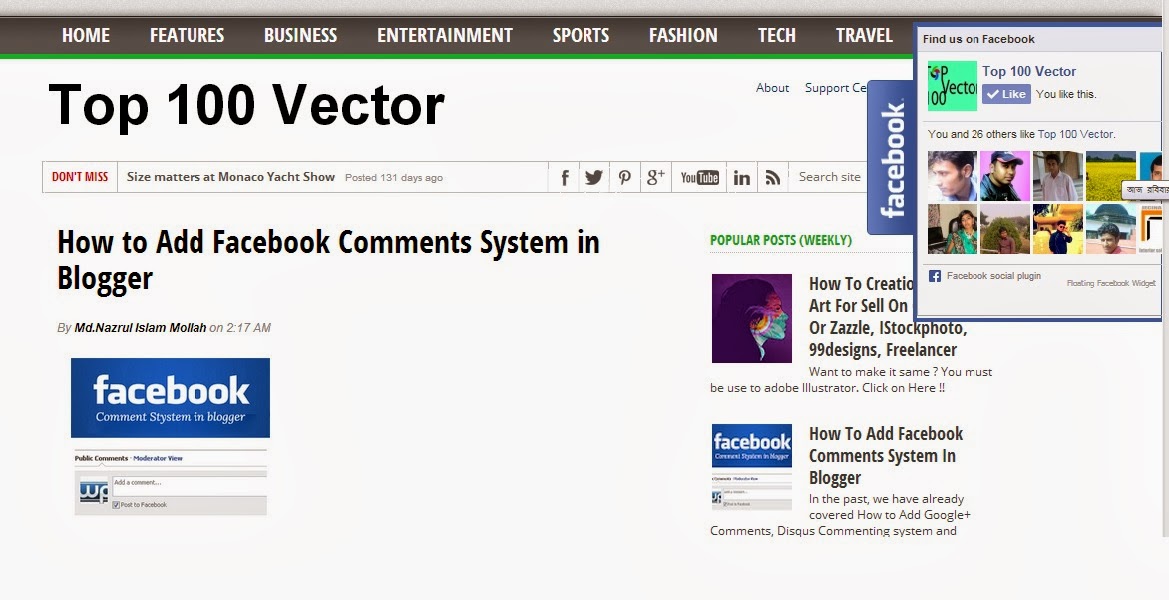Click the Top 100 Vector page logo in widget
Image resolution: width=1169 pixels, height=600 pixels.
[952, 86]
